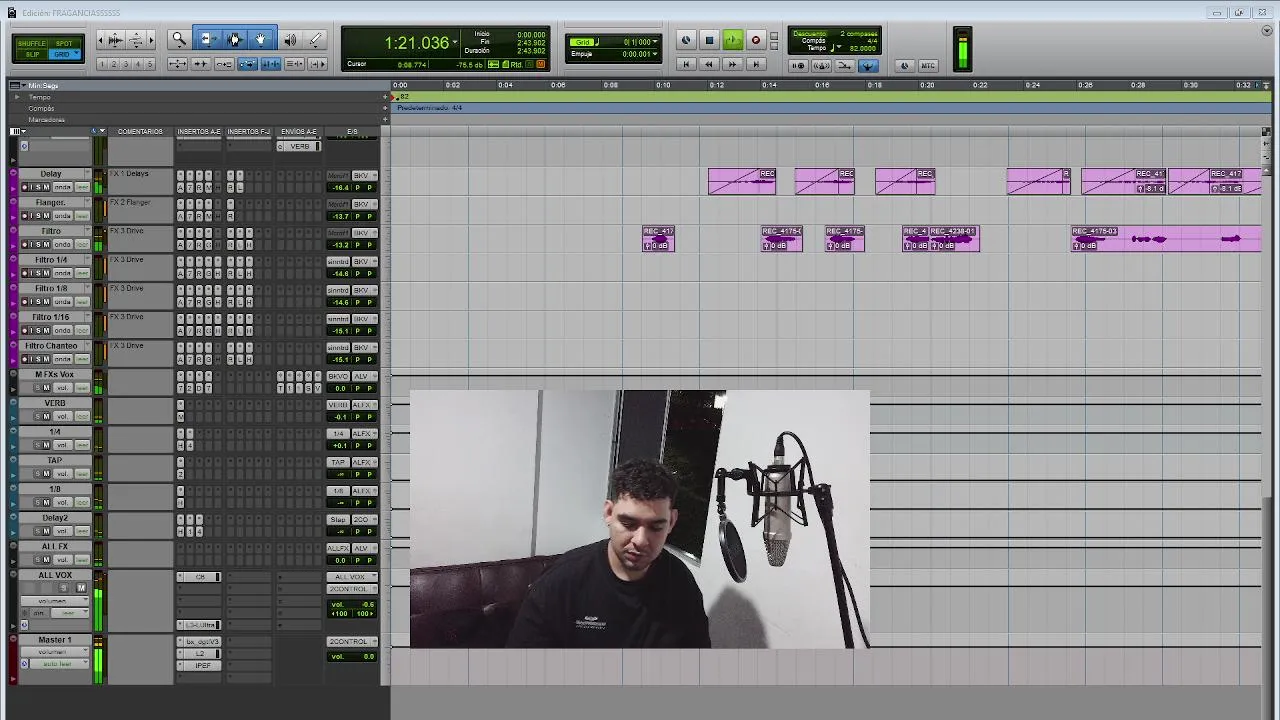
Task: Open the Grid value dropdown
Action: click(x=655, y=42)
